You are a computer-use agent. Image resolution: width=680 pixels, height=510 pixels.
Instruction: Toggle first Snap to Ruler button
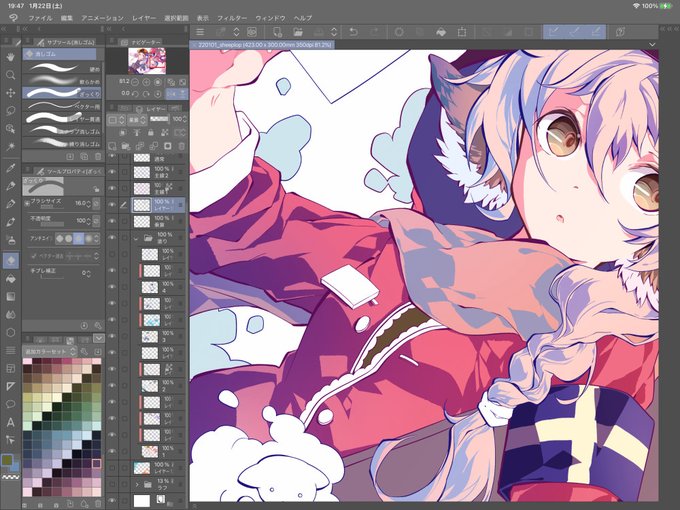click(x=553, y=32)
